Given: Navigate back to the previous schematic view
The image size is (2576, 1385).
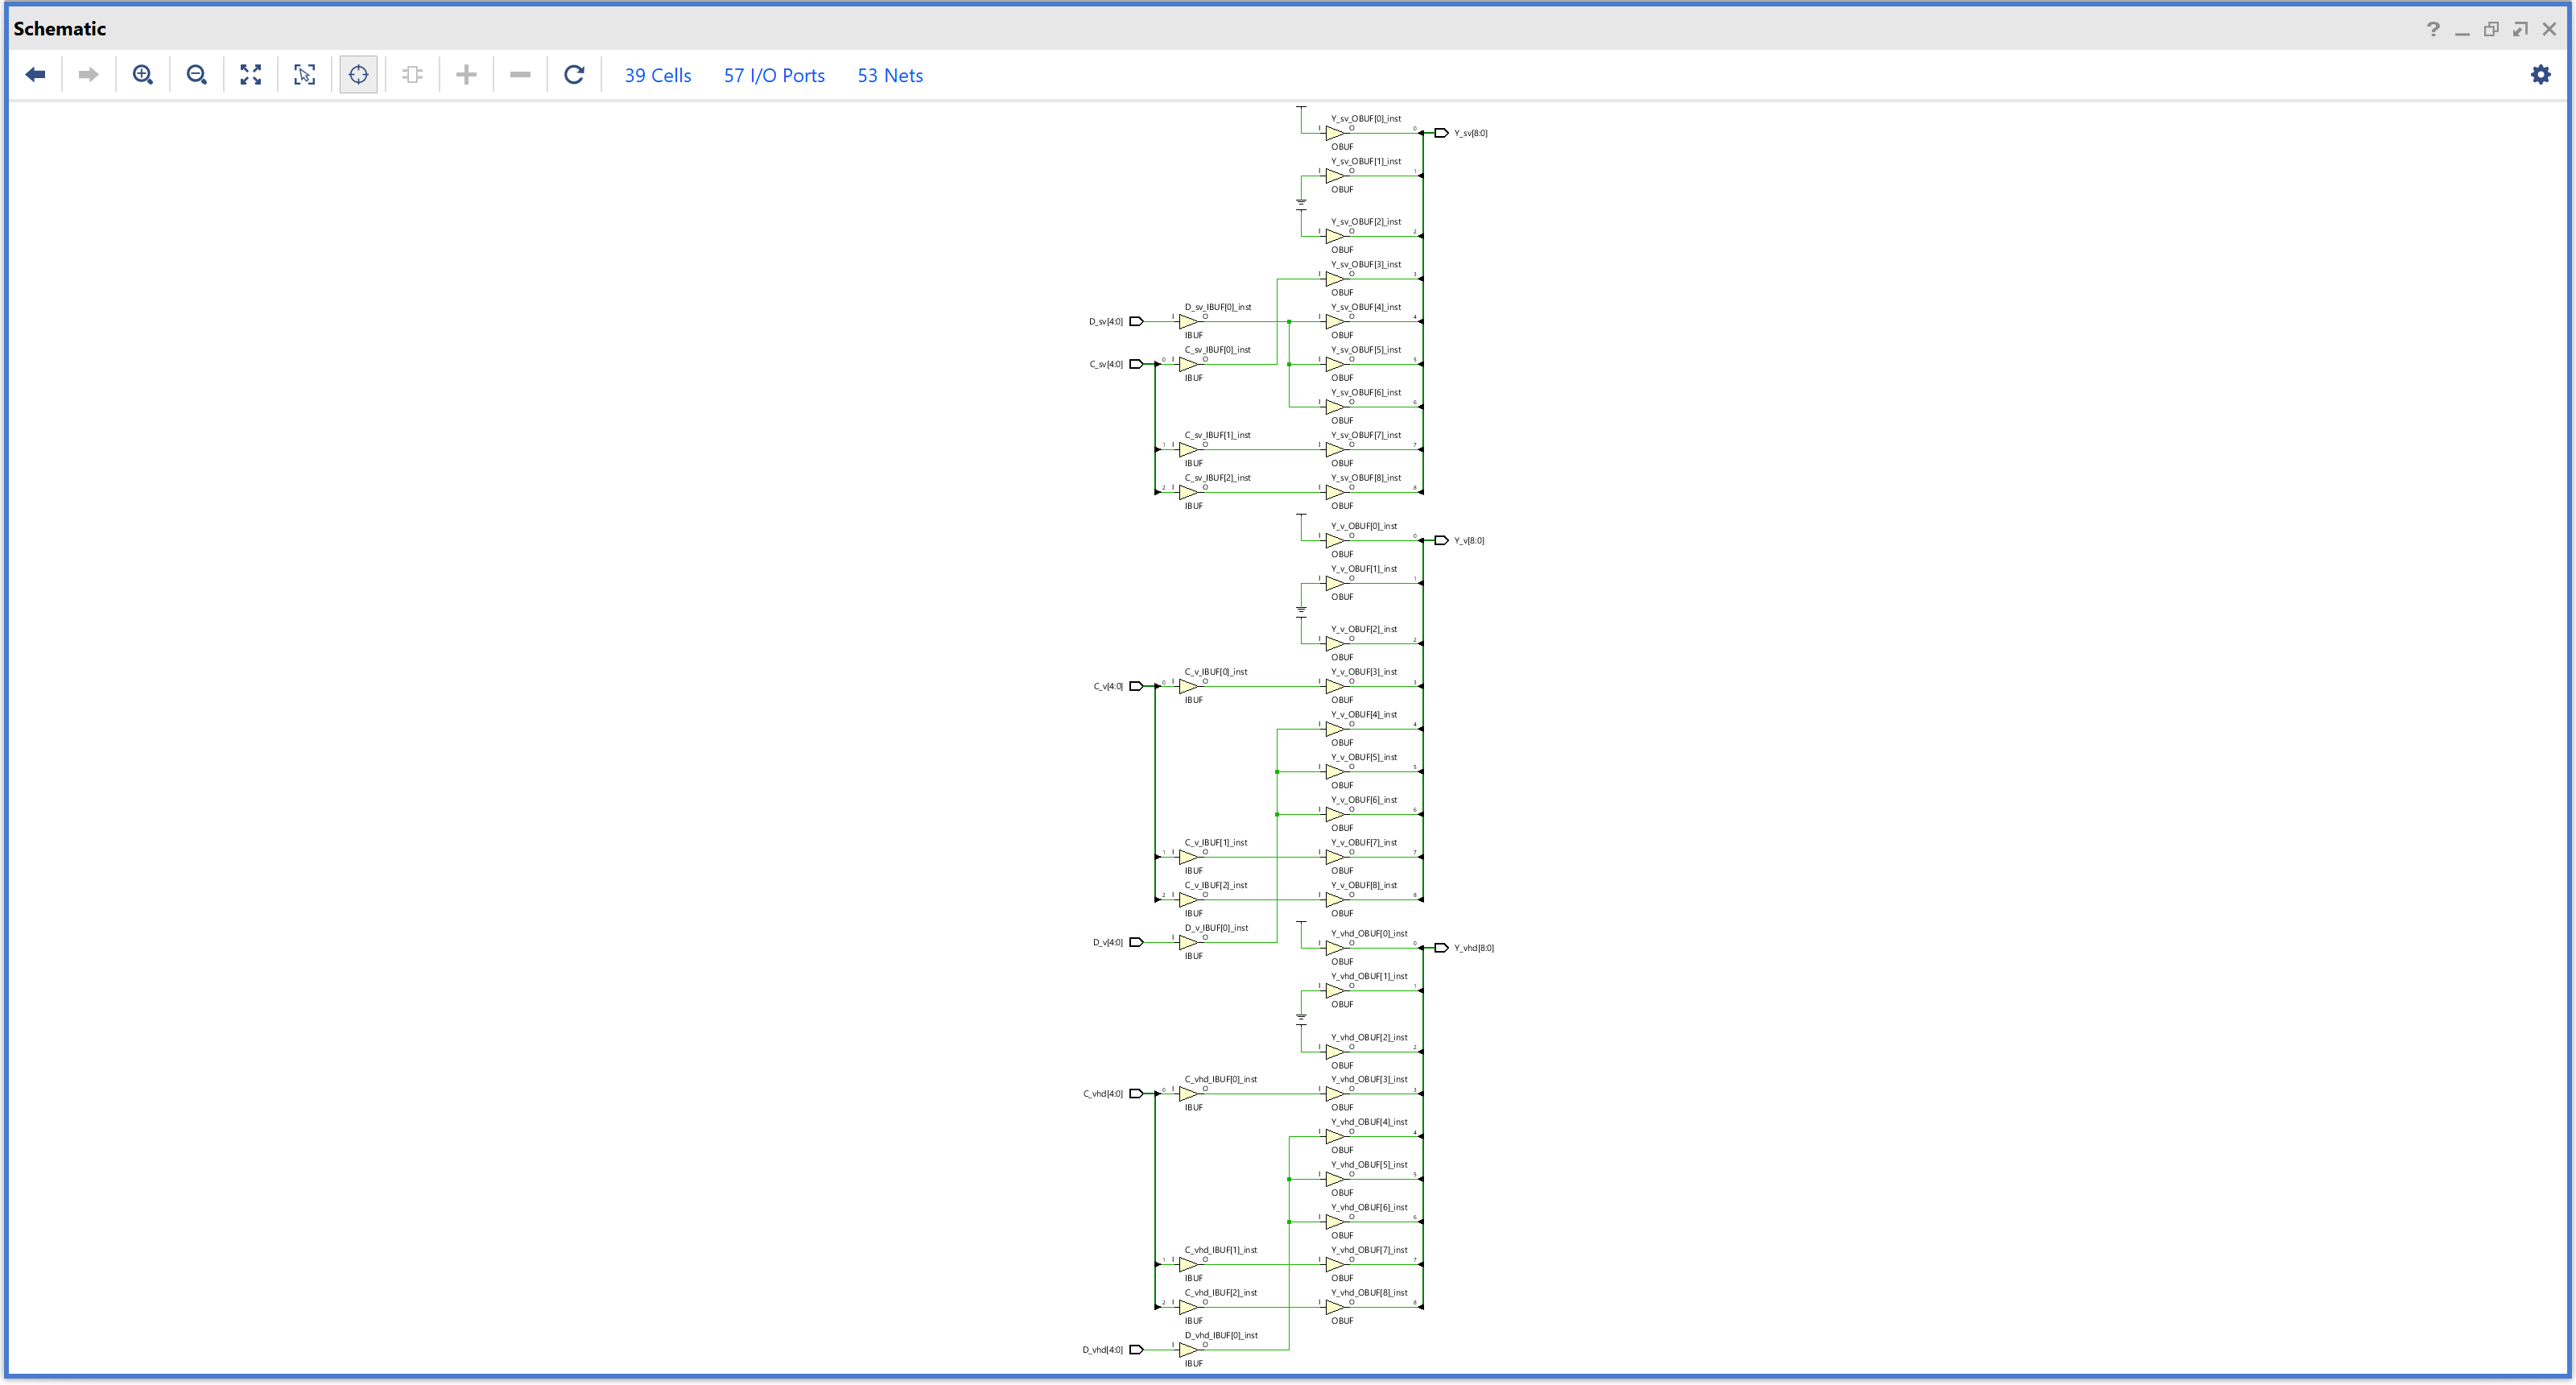Looking at the screenshot, I should click(x=35, y=74).
